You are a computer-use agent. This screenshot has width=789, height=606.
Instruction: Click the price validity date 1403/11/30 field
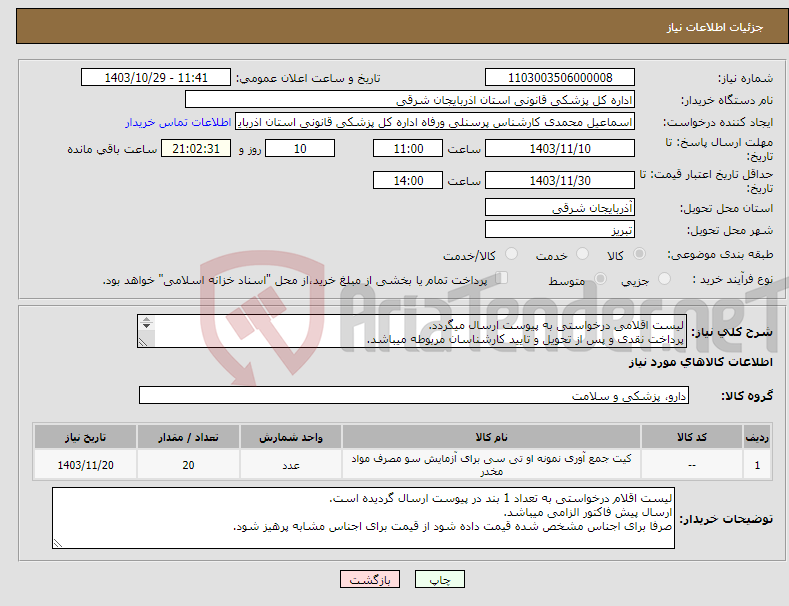point(560,180)
